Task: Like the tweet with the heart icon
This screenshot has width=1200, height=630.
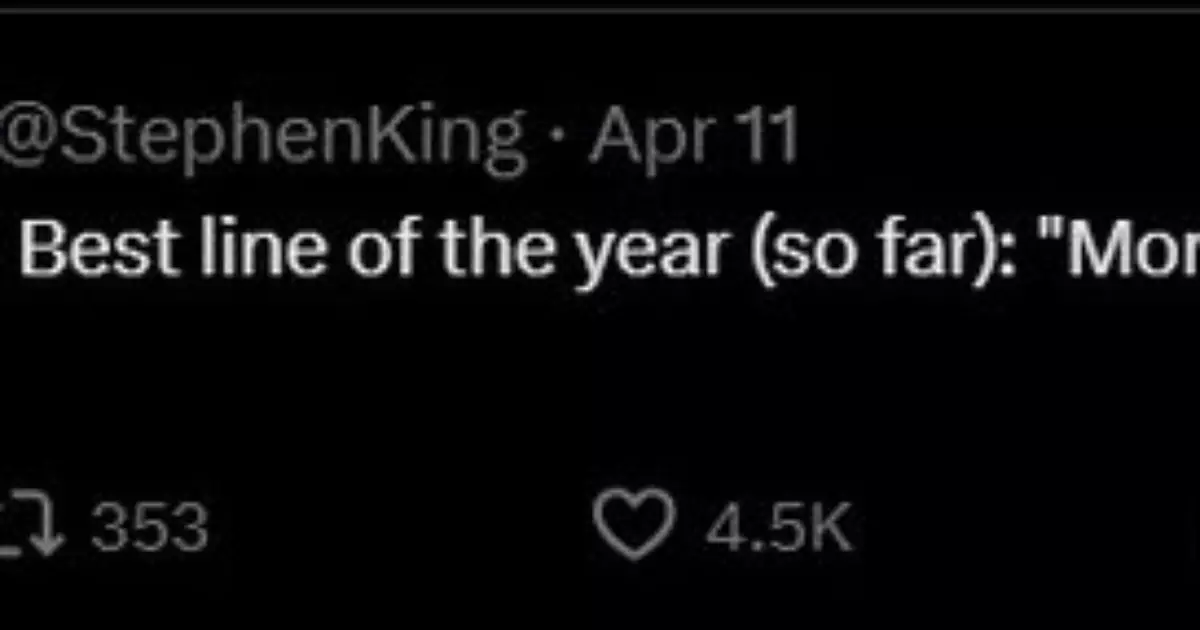Action: (634, 524)
